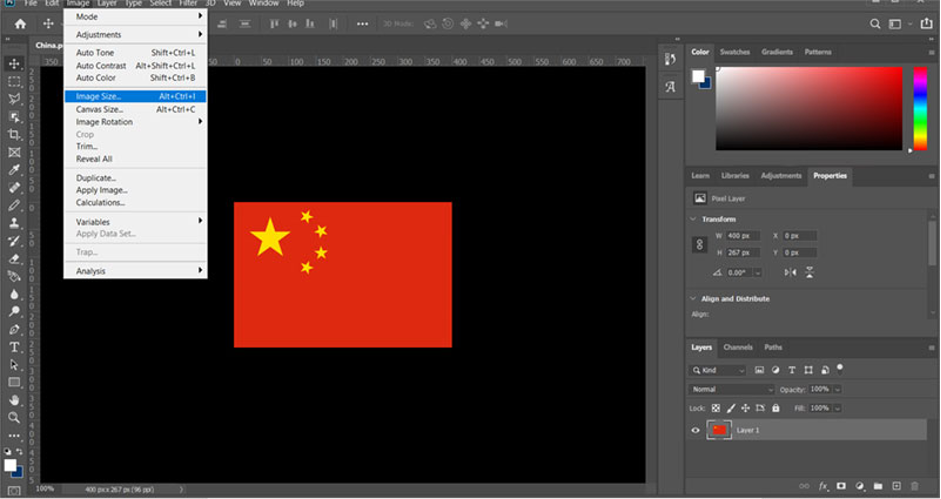This screenshot has width=941, height=499.
Task: Select the Move tool in the toolbar
Action: point(14,64)
